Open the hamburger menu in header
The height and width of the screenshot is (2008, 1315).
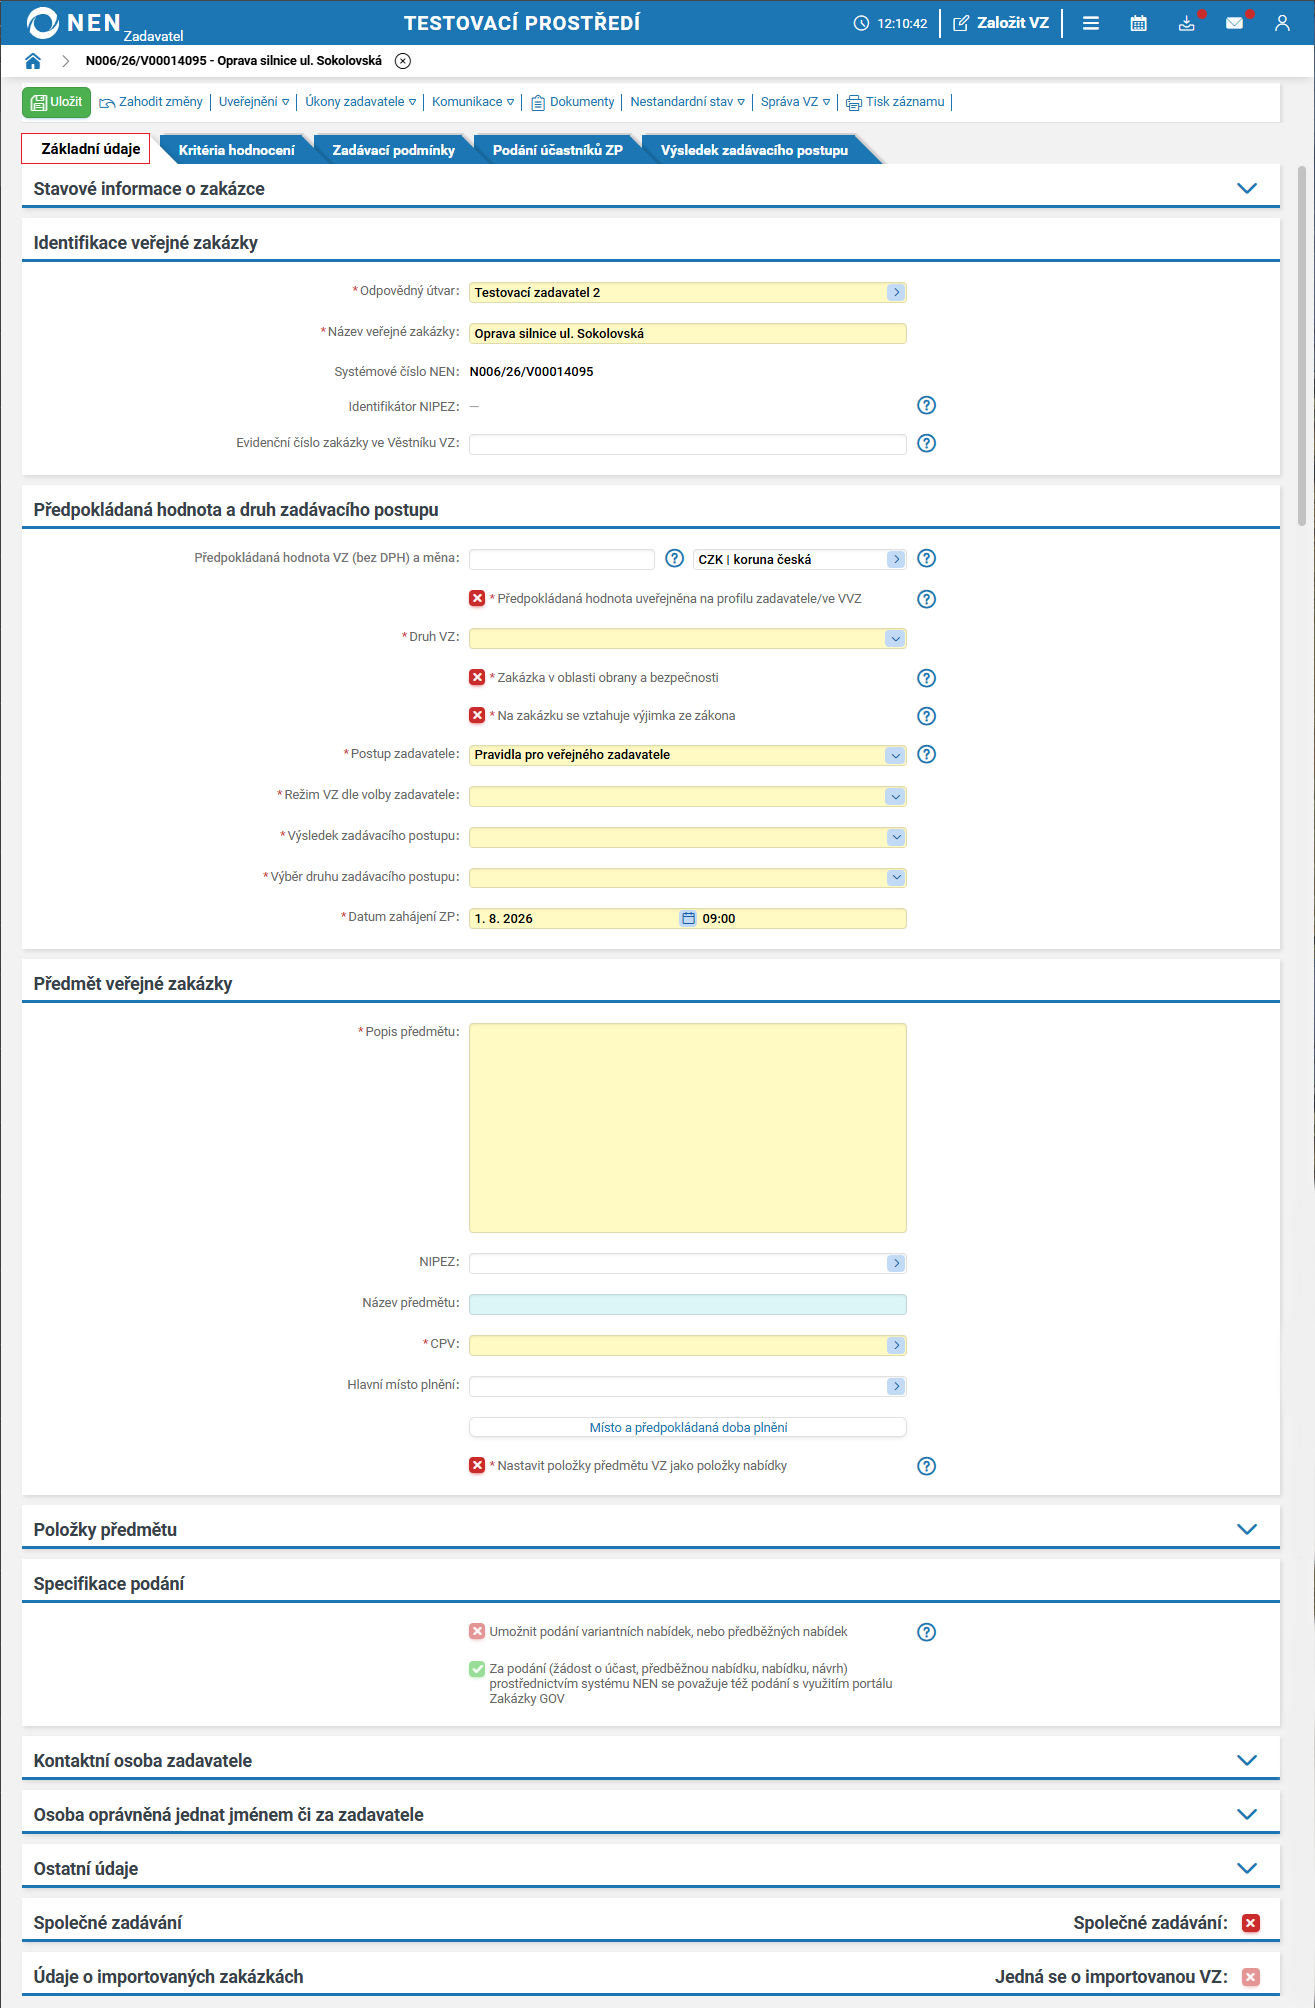click(x=1091, y=23)
